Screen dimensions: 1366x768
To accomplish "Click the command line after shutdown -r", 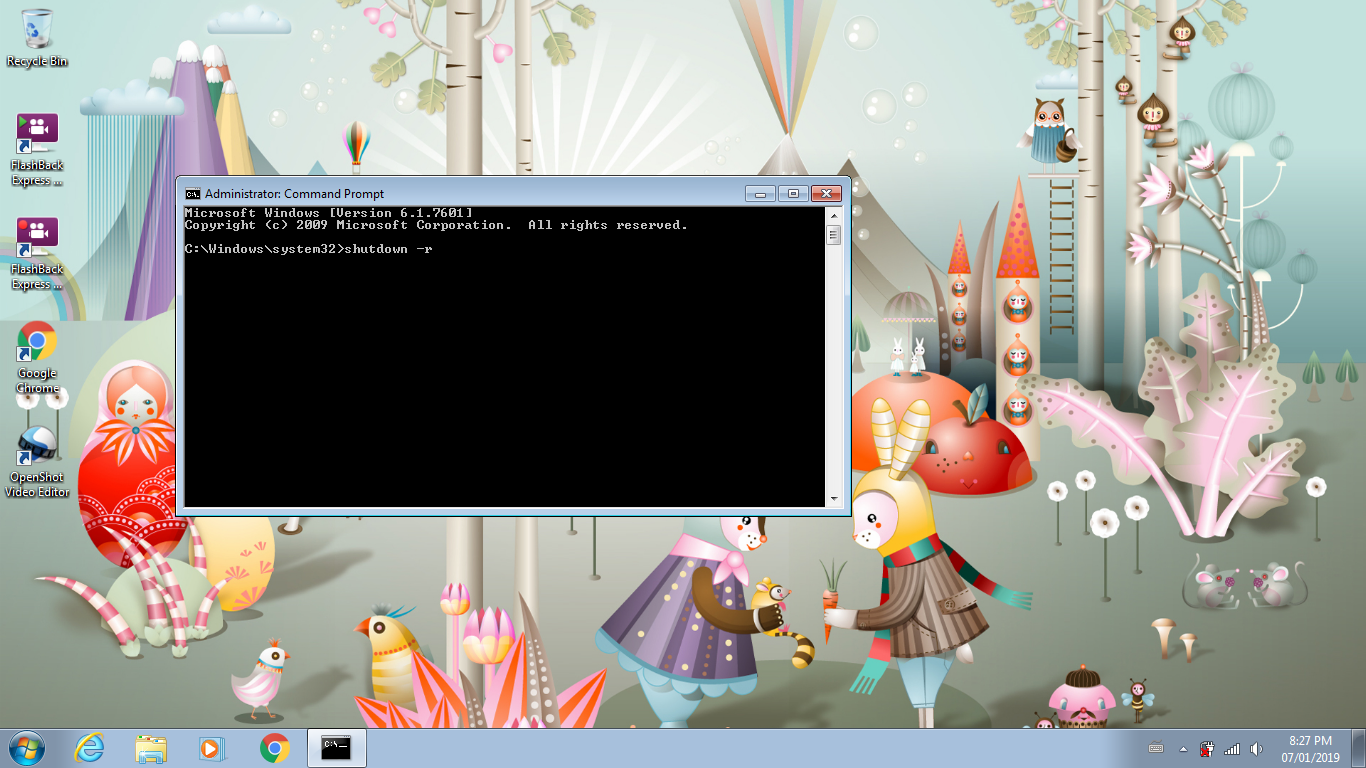I will pyautogui.click(x=445, y=249).
